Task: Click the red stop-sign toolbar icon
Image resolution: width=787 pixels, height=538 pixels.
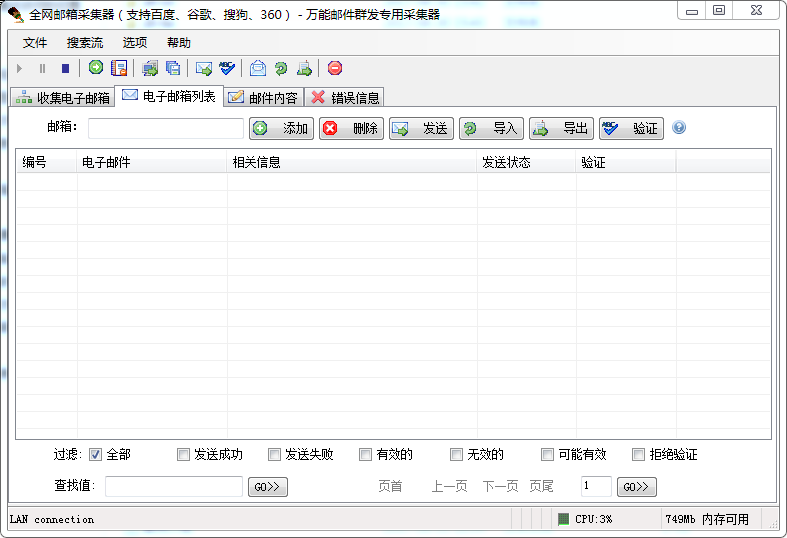Action: [335, 68]
